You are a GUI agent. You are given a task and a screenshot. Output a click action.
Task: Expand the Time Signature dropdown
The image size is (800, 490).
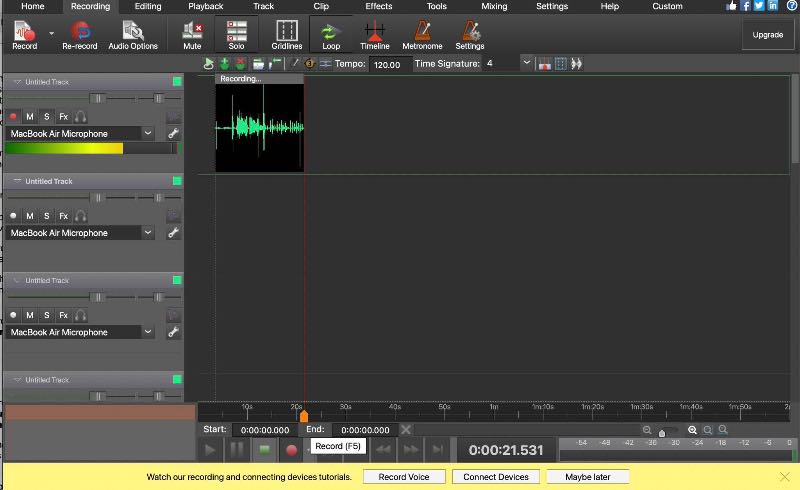click(527, 64)
